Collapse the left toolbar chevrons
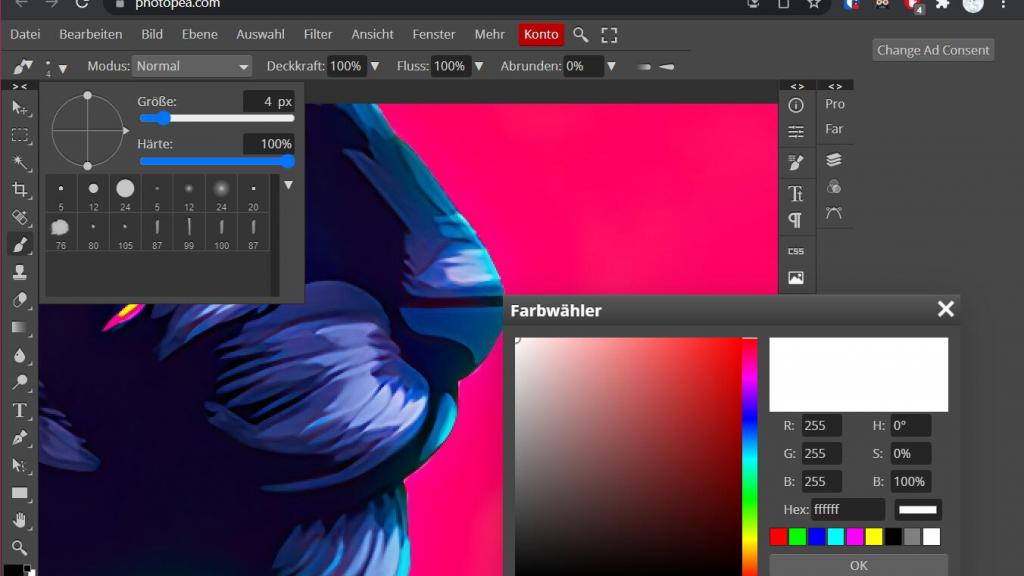 [x=20, y=86]
